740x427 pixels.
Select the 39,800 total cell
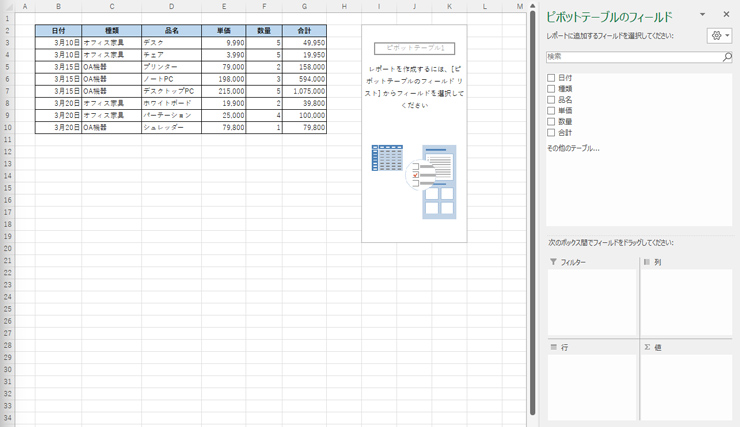(304, 103)
